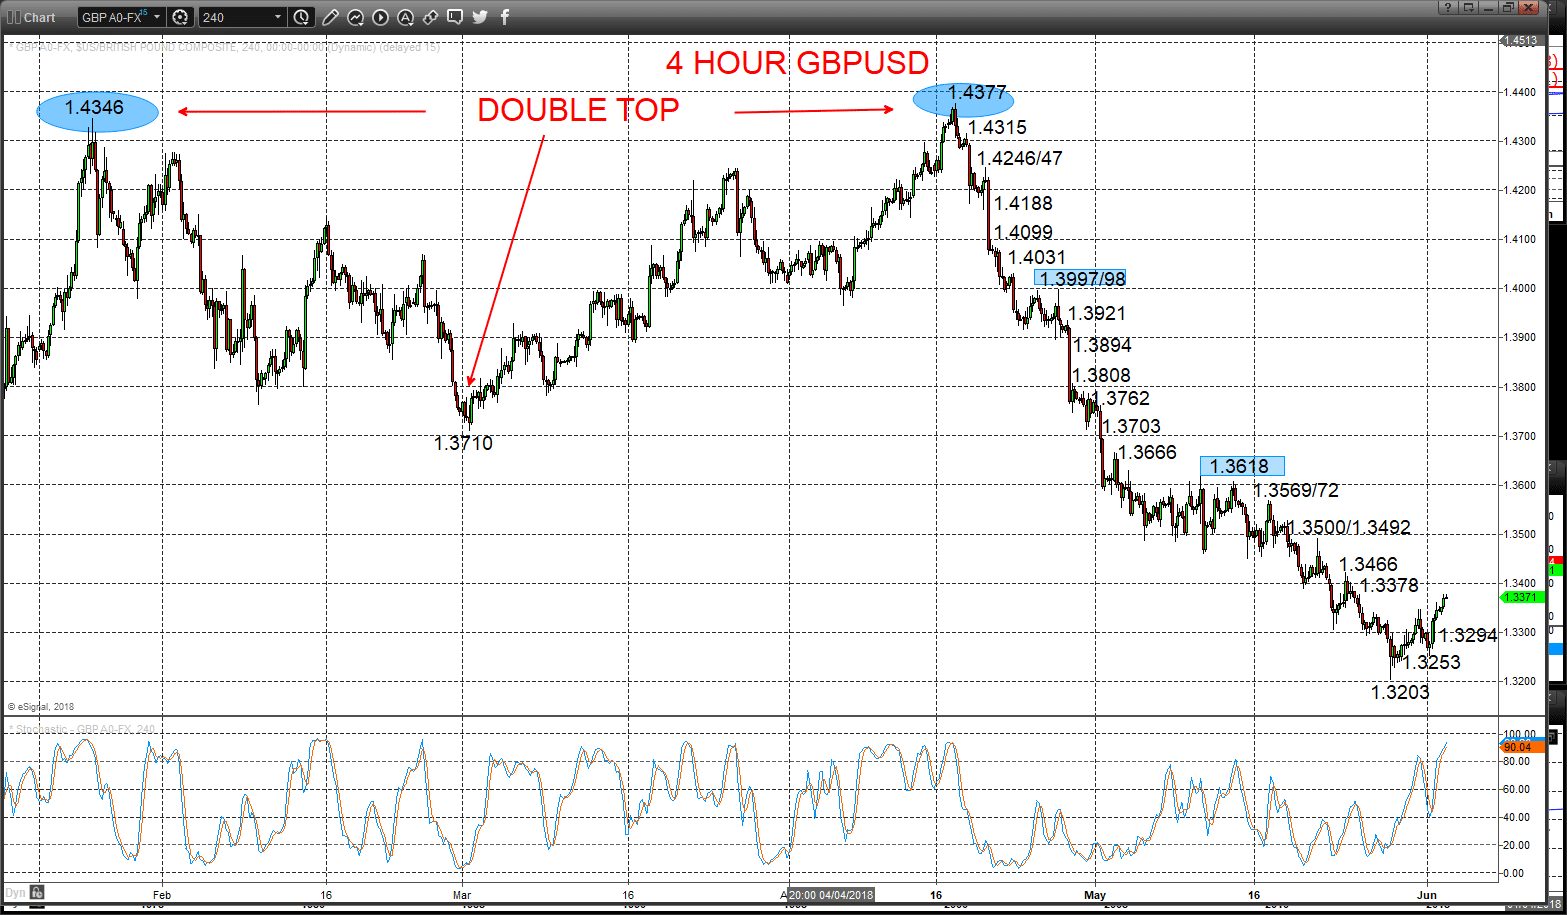This screenshot has height=915, width=1567.
Task: Click the Jun date axis label
Action: click(x=1427, y=895)
